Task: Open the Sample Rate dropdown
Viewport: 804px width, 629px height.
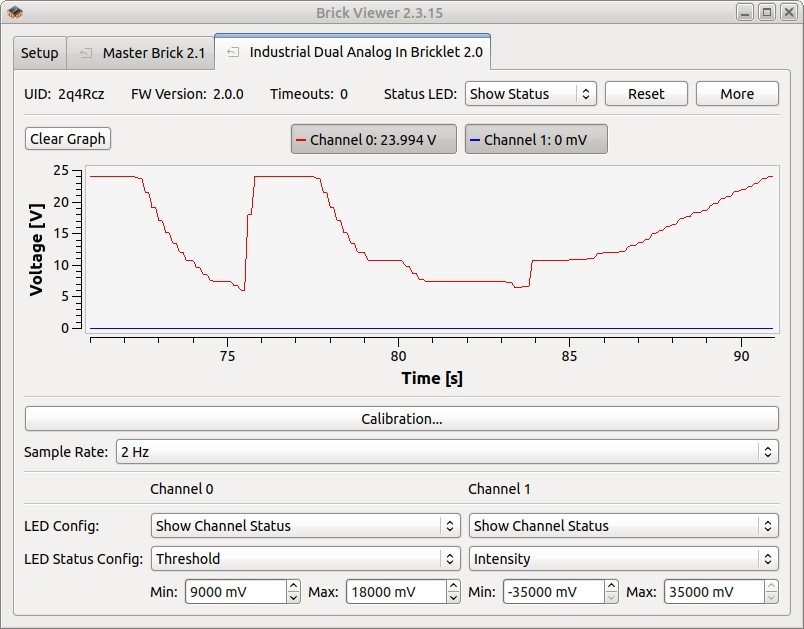Action: click(447, 452)
